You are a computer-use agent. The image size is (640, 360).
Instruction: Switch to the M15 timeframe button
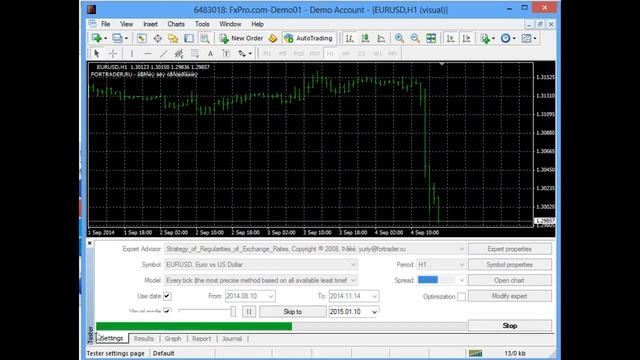coord(298,53)
